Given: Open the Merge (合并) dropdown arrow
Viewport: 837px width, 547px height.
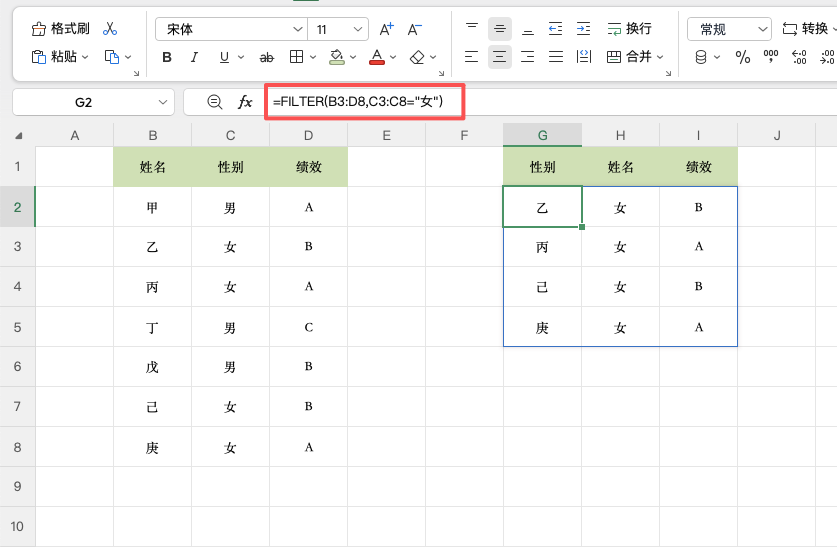Looking at the screenshot, I should [660, 57].
